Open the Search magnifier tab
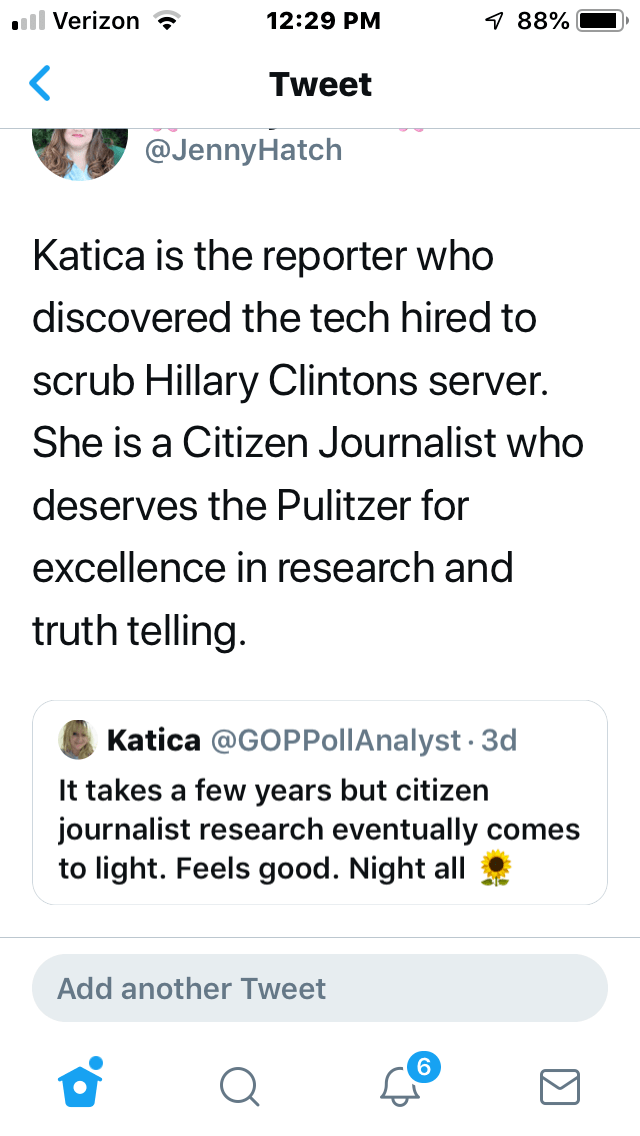The height and width of the screenshot is (1136, 640). 240,1085
